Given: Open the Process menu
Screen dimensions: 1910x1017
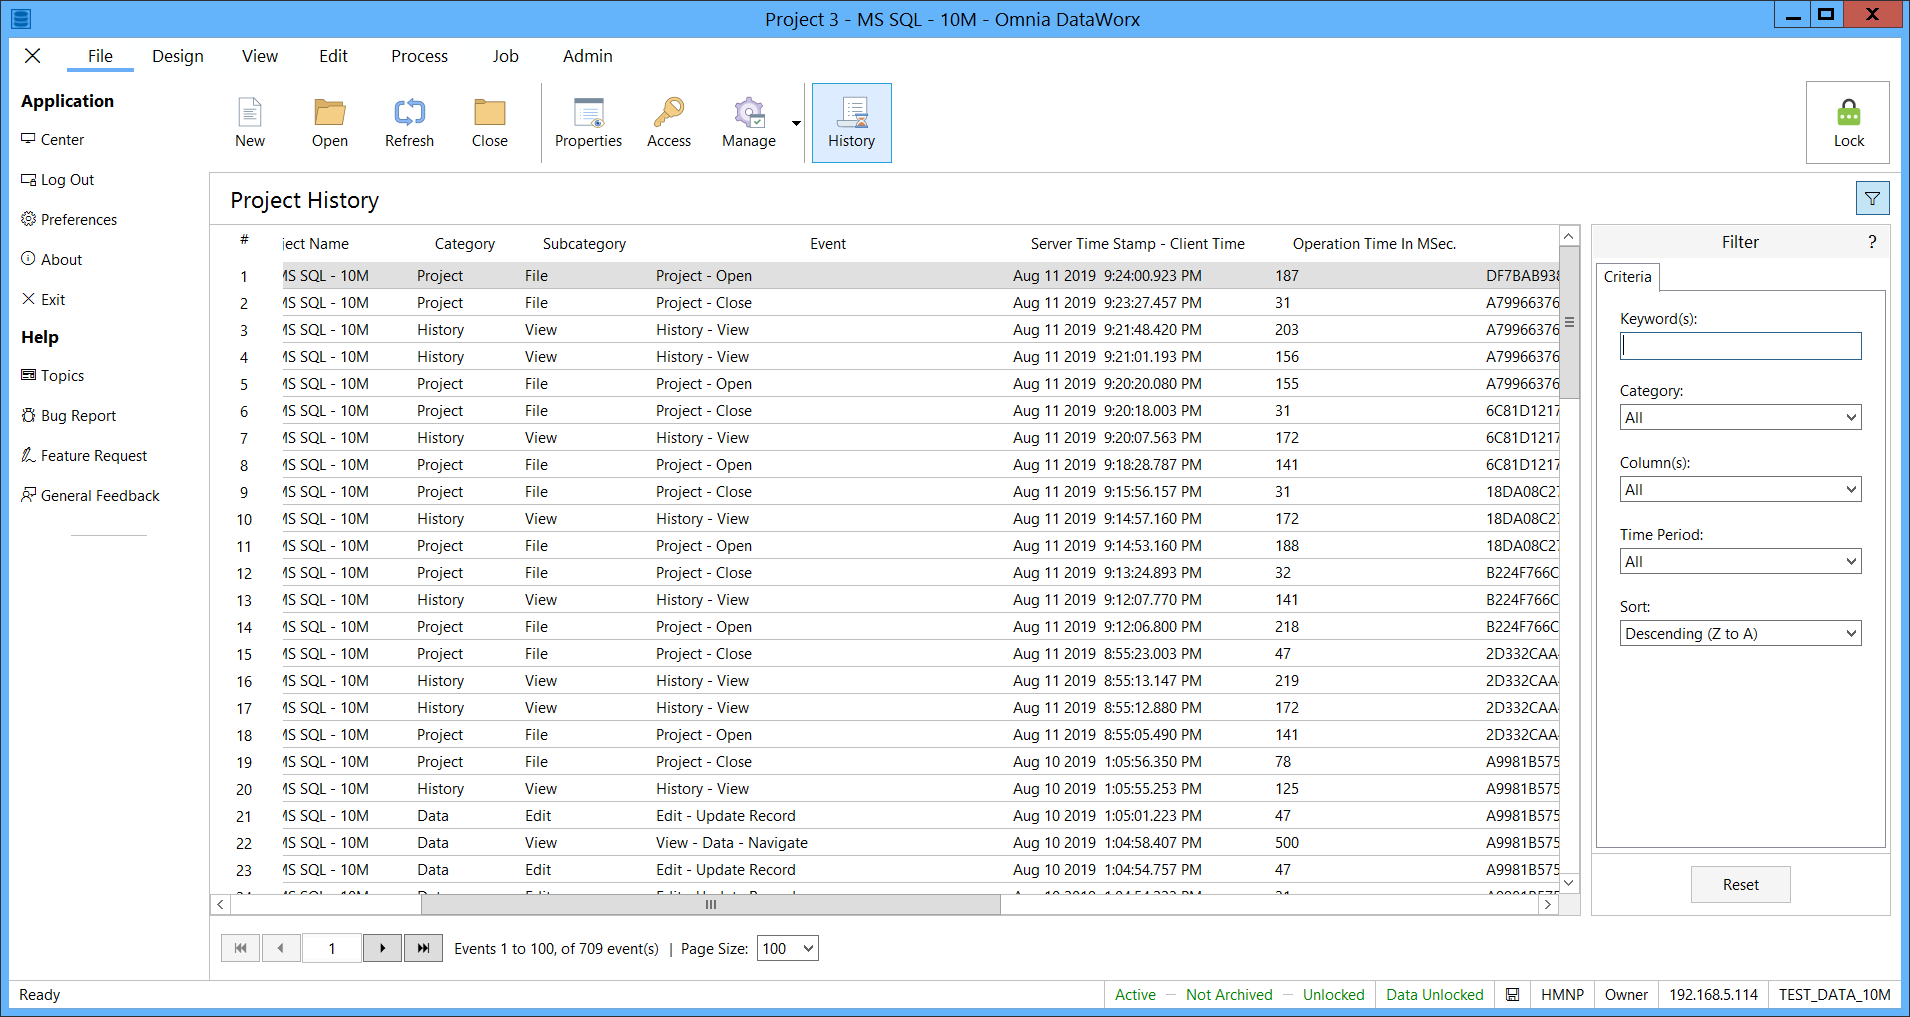Looking at the screenshot, I should pyautogui.click(x=419, y=56).
